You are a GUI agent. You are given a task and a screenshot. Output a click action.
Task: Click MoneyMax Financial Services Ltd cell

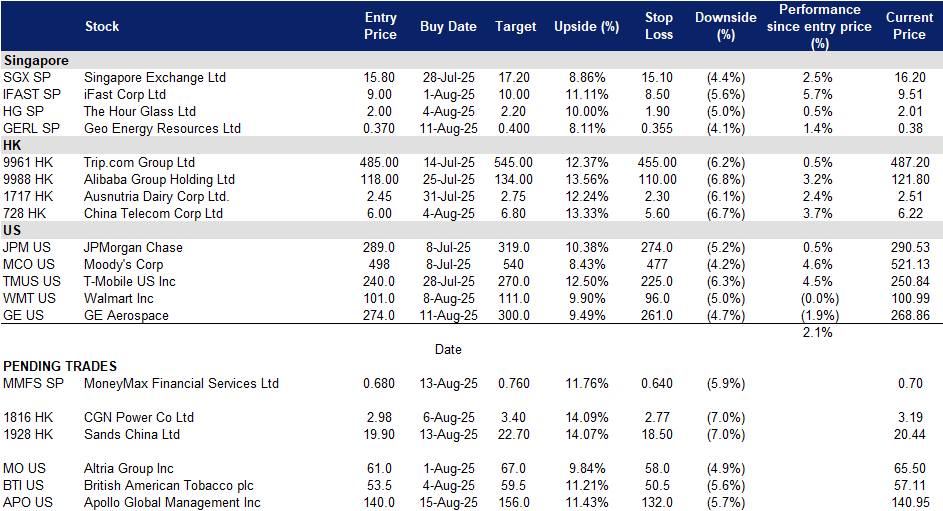point(181,384)
